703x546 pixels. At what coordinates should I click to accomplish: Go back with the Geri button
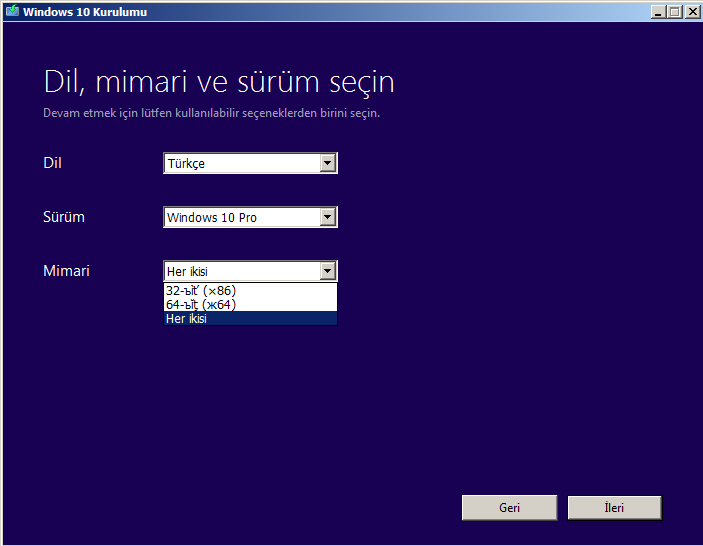coord(509,508)
